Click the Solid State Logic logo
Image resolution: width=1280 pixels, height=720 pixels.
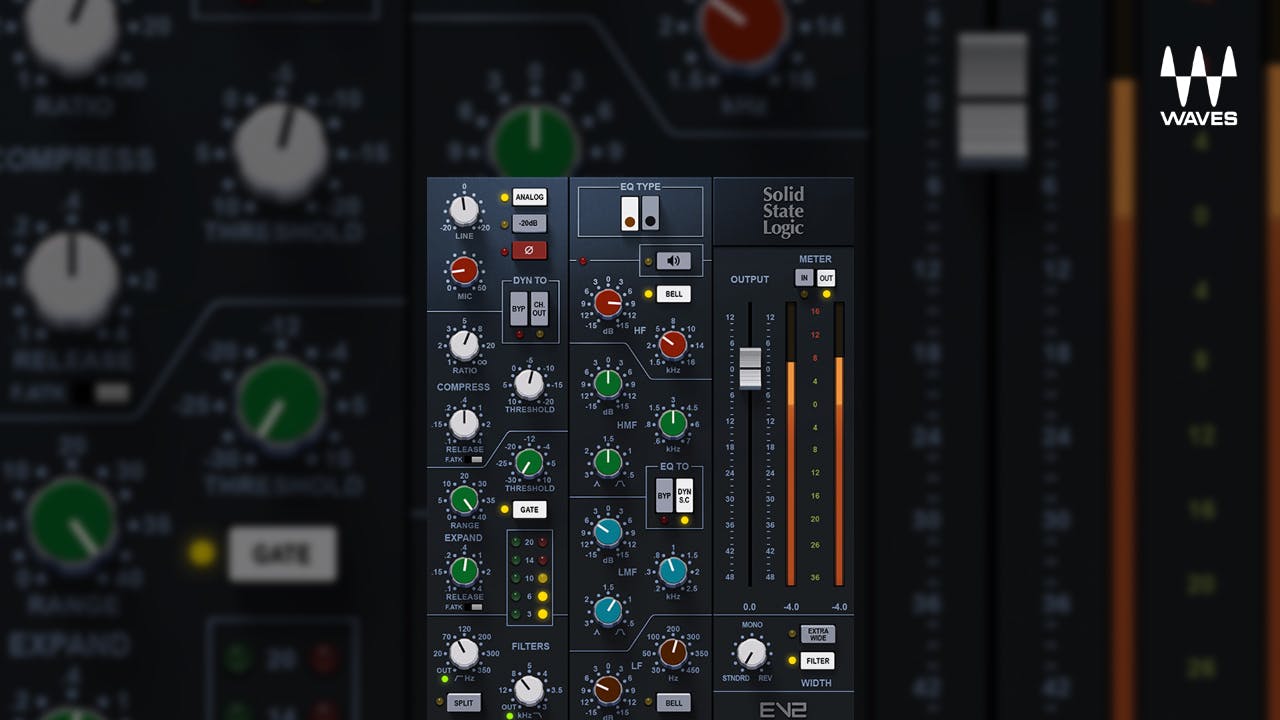783,211
